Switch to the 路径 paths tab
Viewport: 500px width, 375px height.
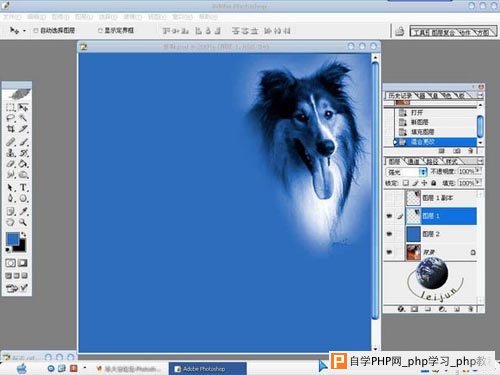432,162
